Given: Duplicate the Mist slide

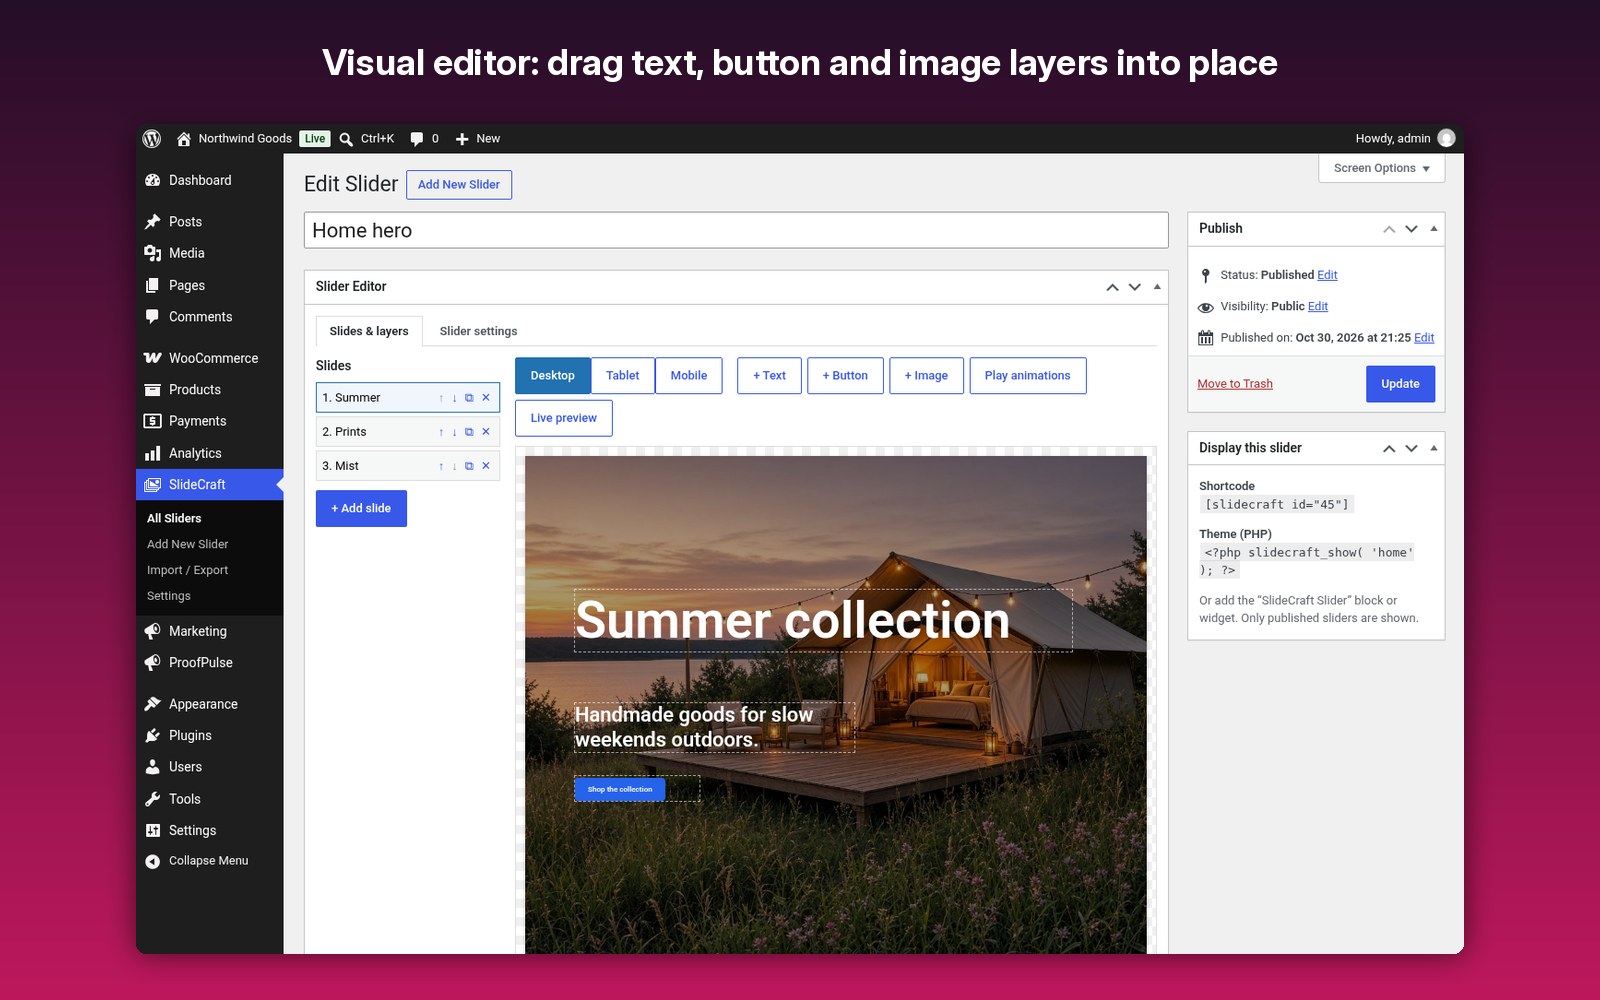Looking at the screenshot, I should point(469,466).
